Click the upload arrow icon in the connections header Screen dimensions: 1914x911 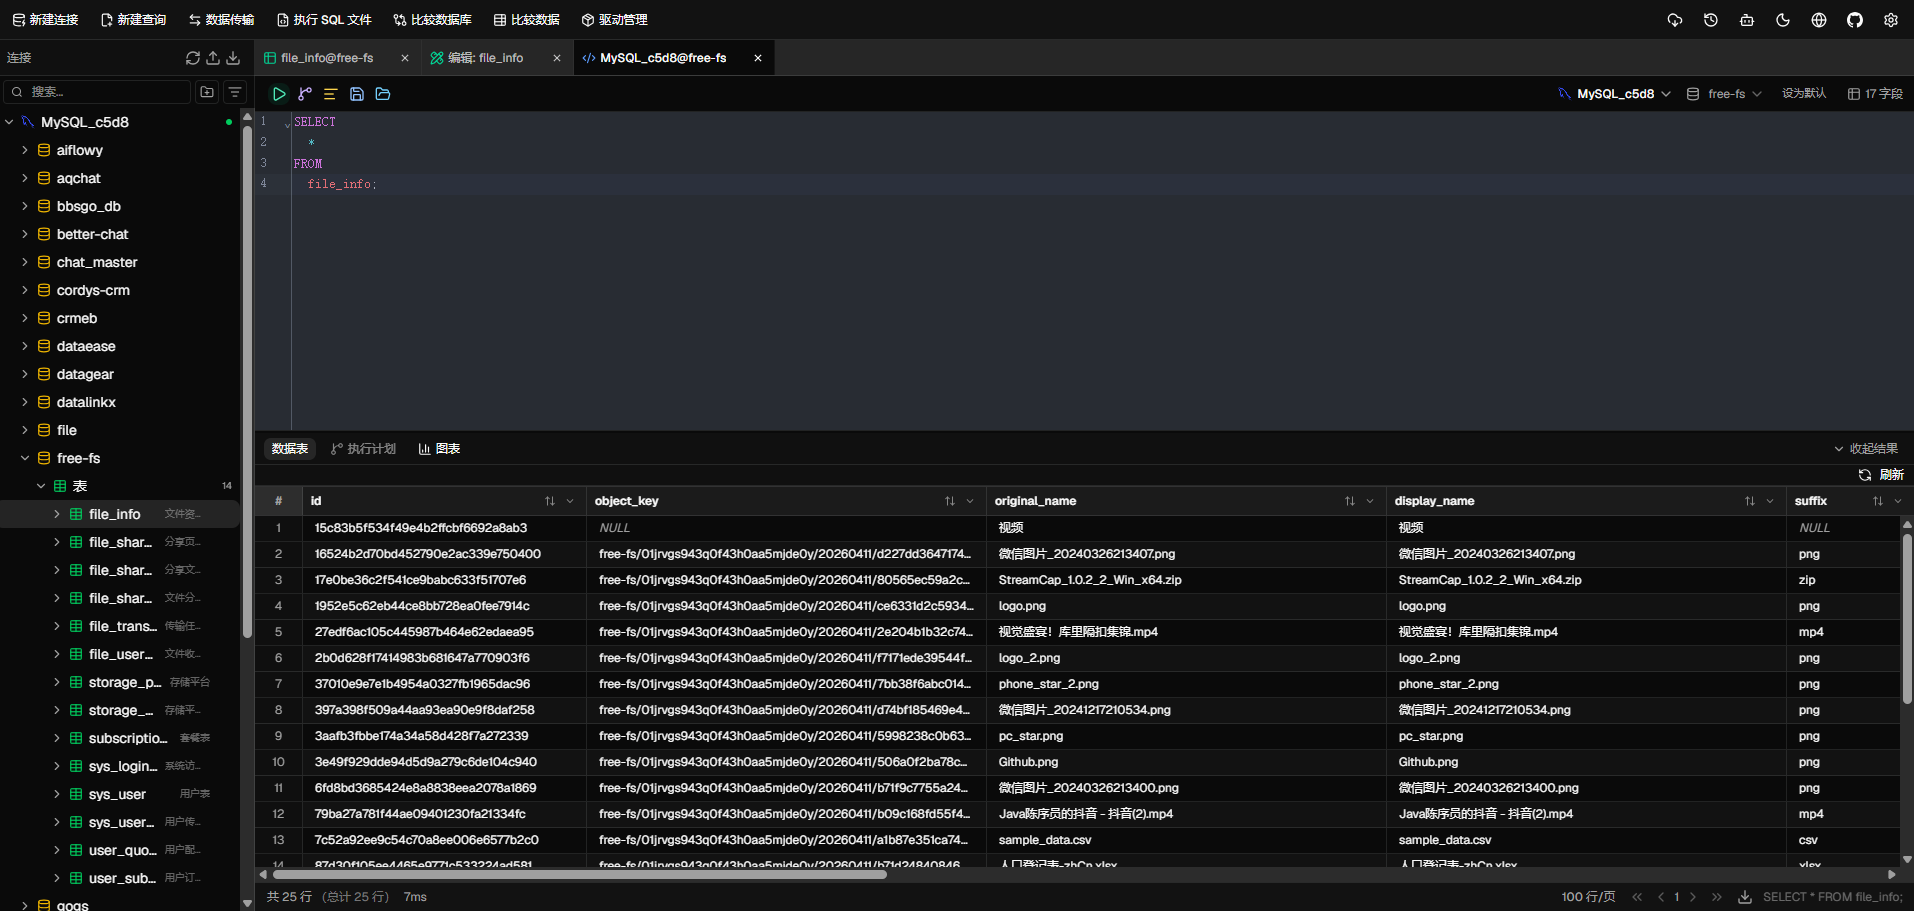point(213,58)
